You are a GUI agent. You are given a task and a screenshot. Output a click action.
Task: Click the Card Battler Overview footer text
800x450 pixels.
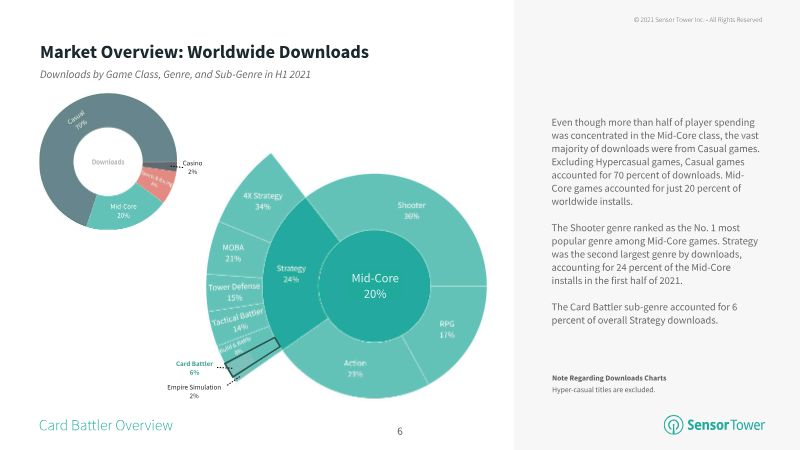click(106, 425)
